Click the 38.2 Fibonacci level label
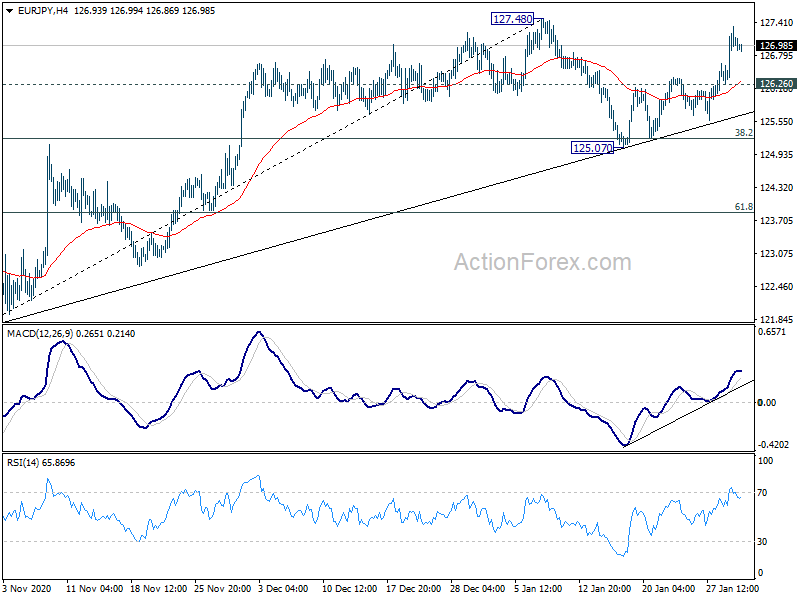Image resolution: width=800 pixels, height=600 pixels. tap(743, 133)
